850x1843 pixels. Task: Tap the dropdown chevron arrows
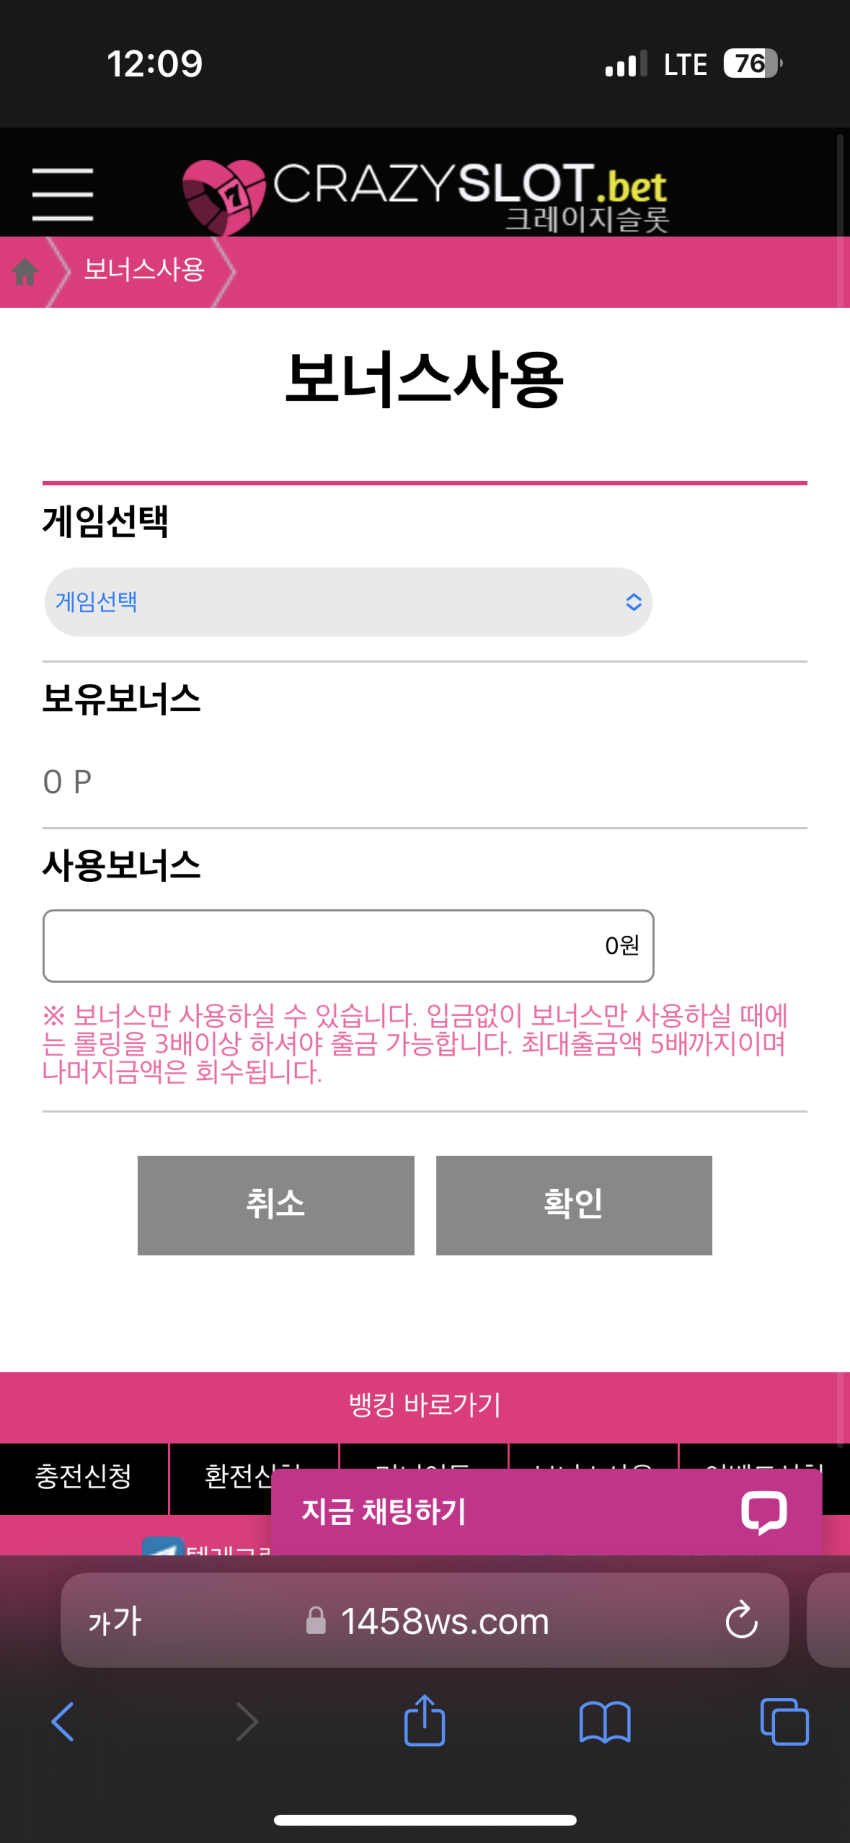pos(633,602)
